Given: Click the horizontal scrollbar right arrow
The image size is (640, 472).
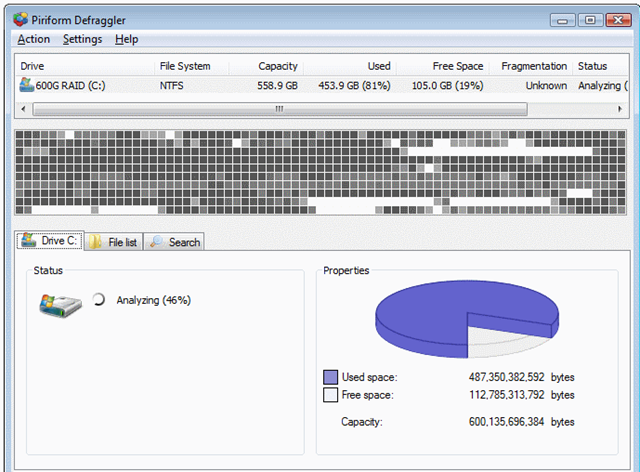Looking at the screenshot, I should tap(620, 109).
